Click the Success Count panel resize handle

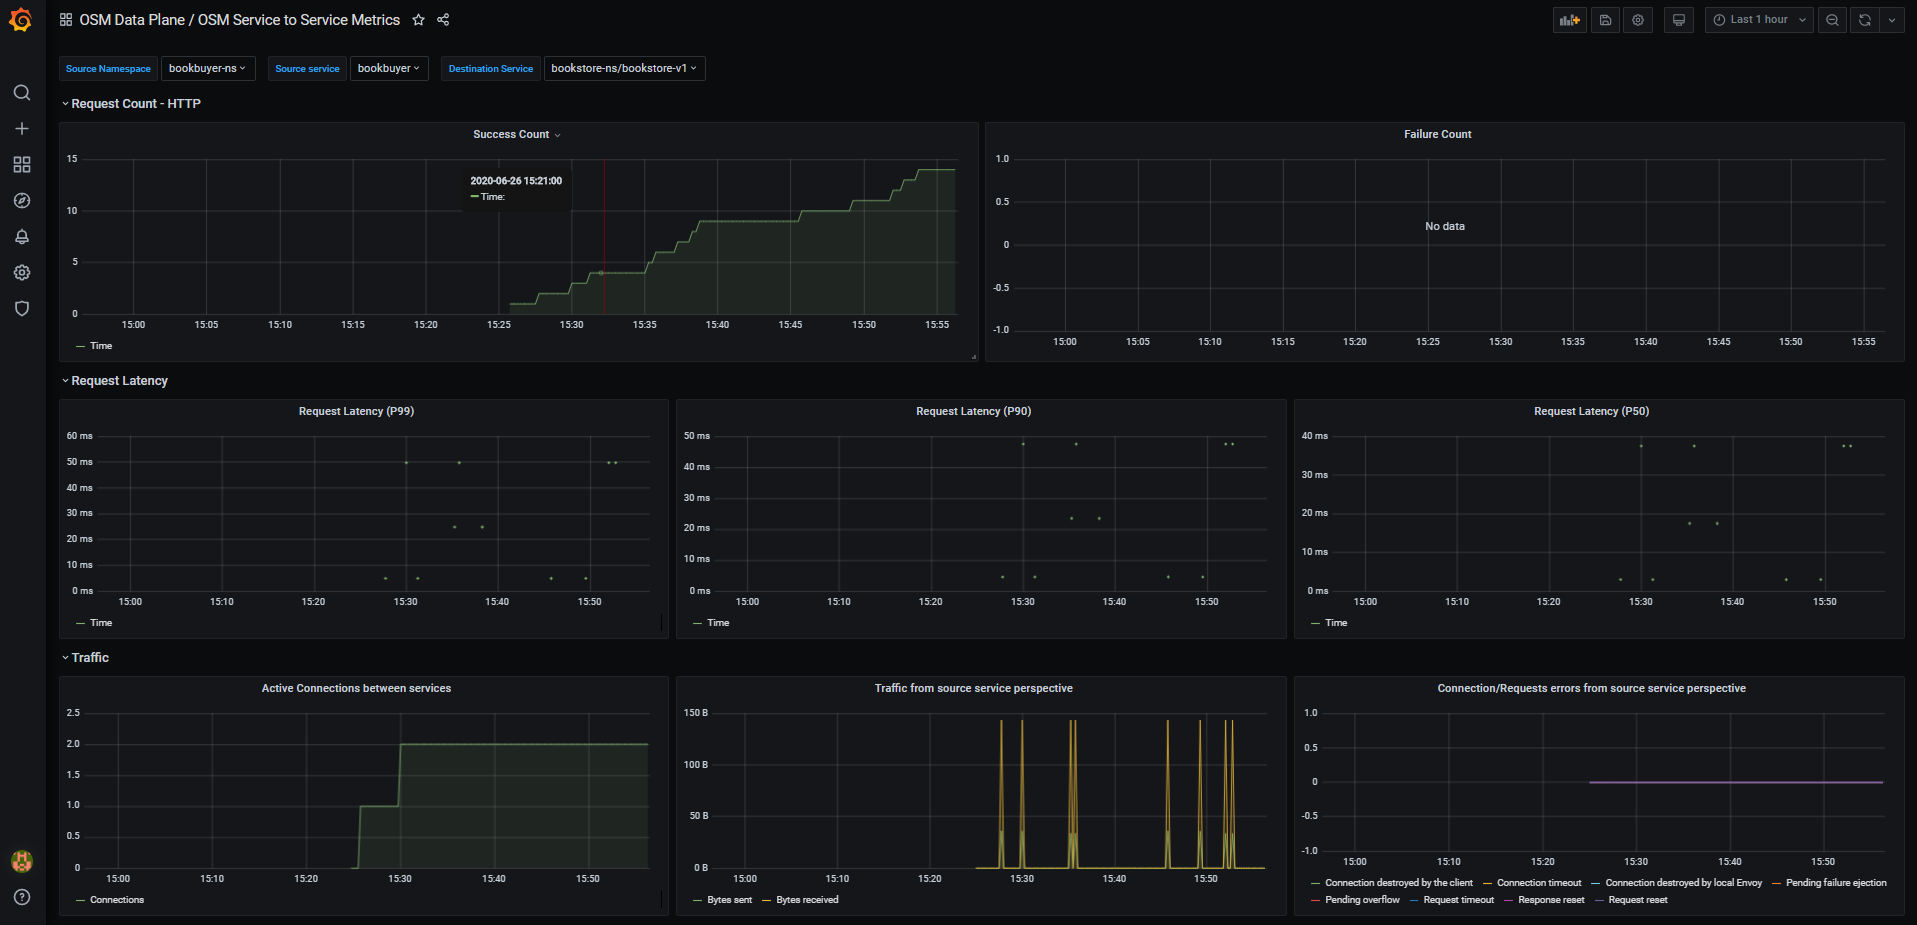(x=973, y=356)
